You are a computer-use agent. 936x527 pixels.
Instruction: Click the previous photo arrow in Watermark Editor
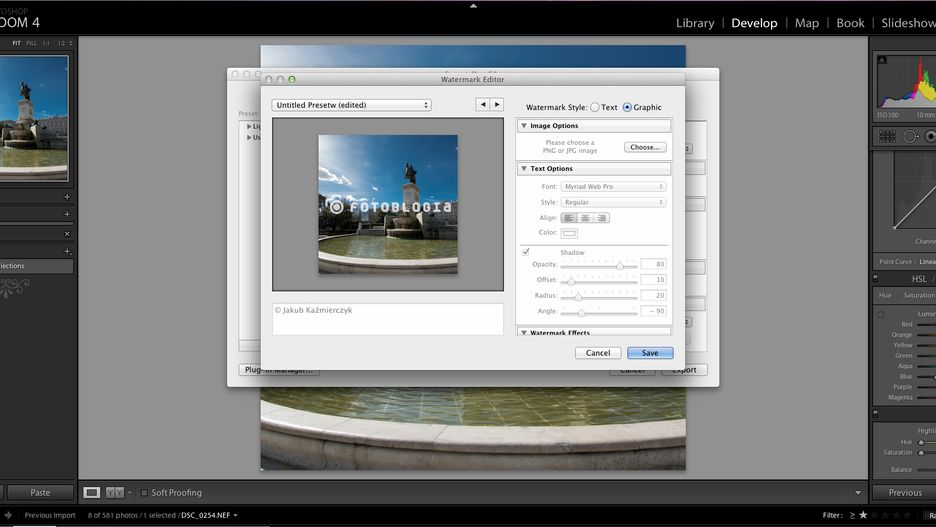click(483, 104)
